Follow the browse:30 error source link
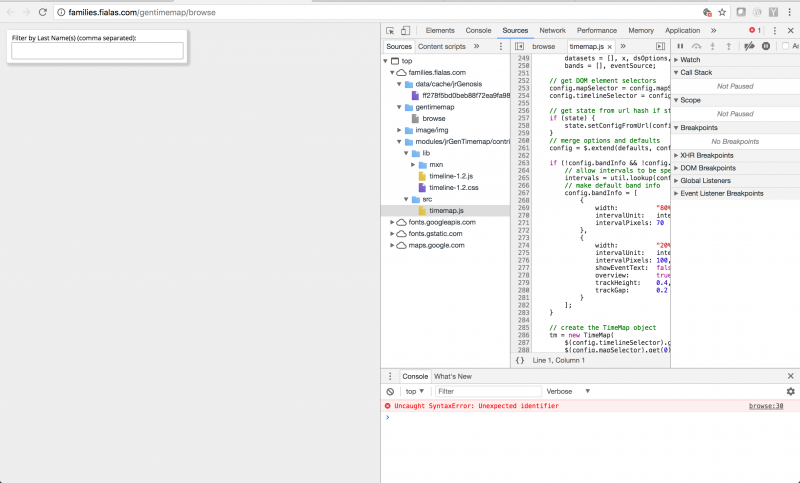800x483 pixels. click(766, 406)
